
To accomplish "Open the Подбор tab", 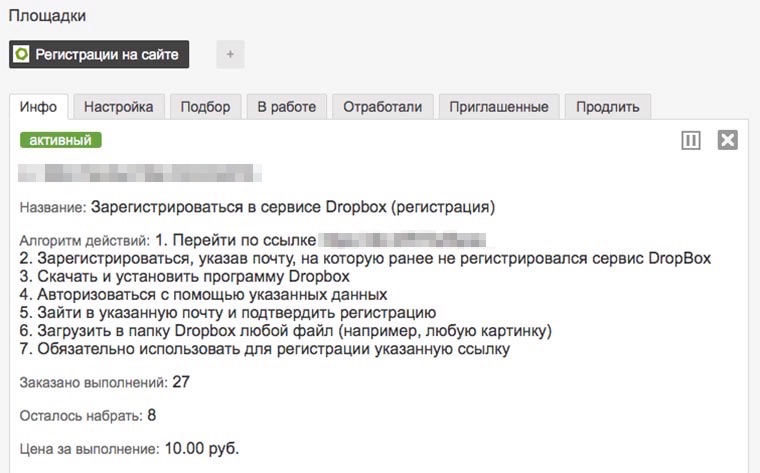I will (x=206, y=107).
